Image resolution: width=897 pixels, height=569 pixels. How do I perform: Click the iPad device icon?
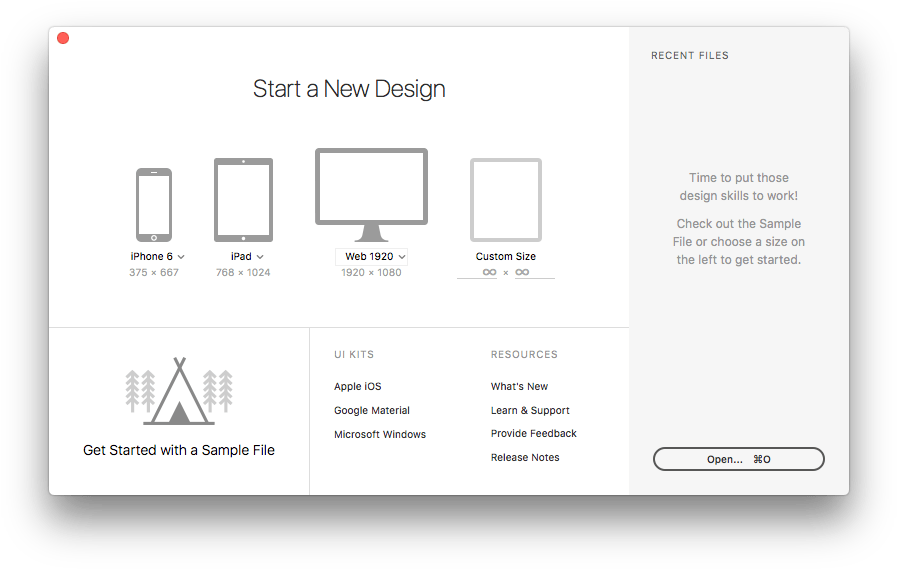243,200
